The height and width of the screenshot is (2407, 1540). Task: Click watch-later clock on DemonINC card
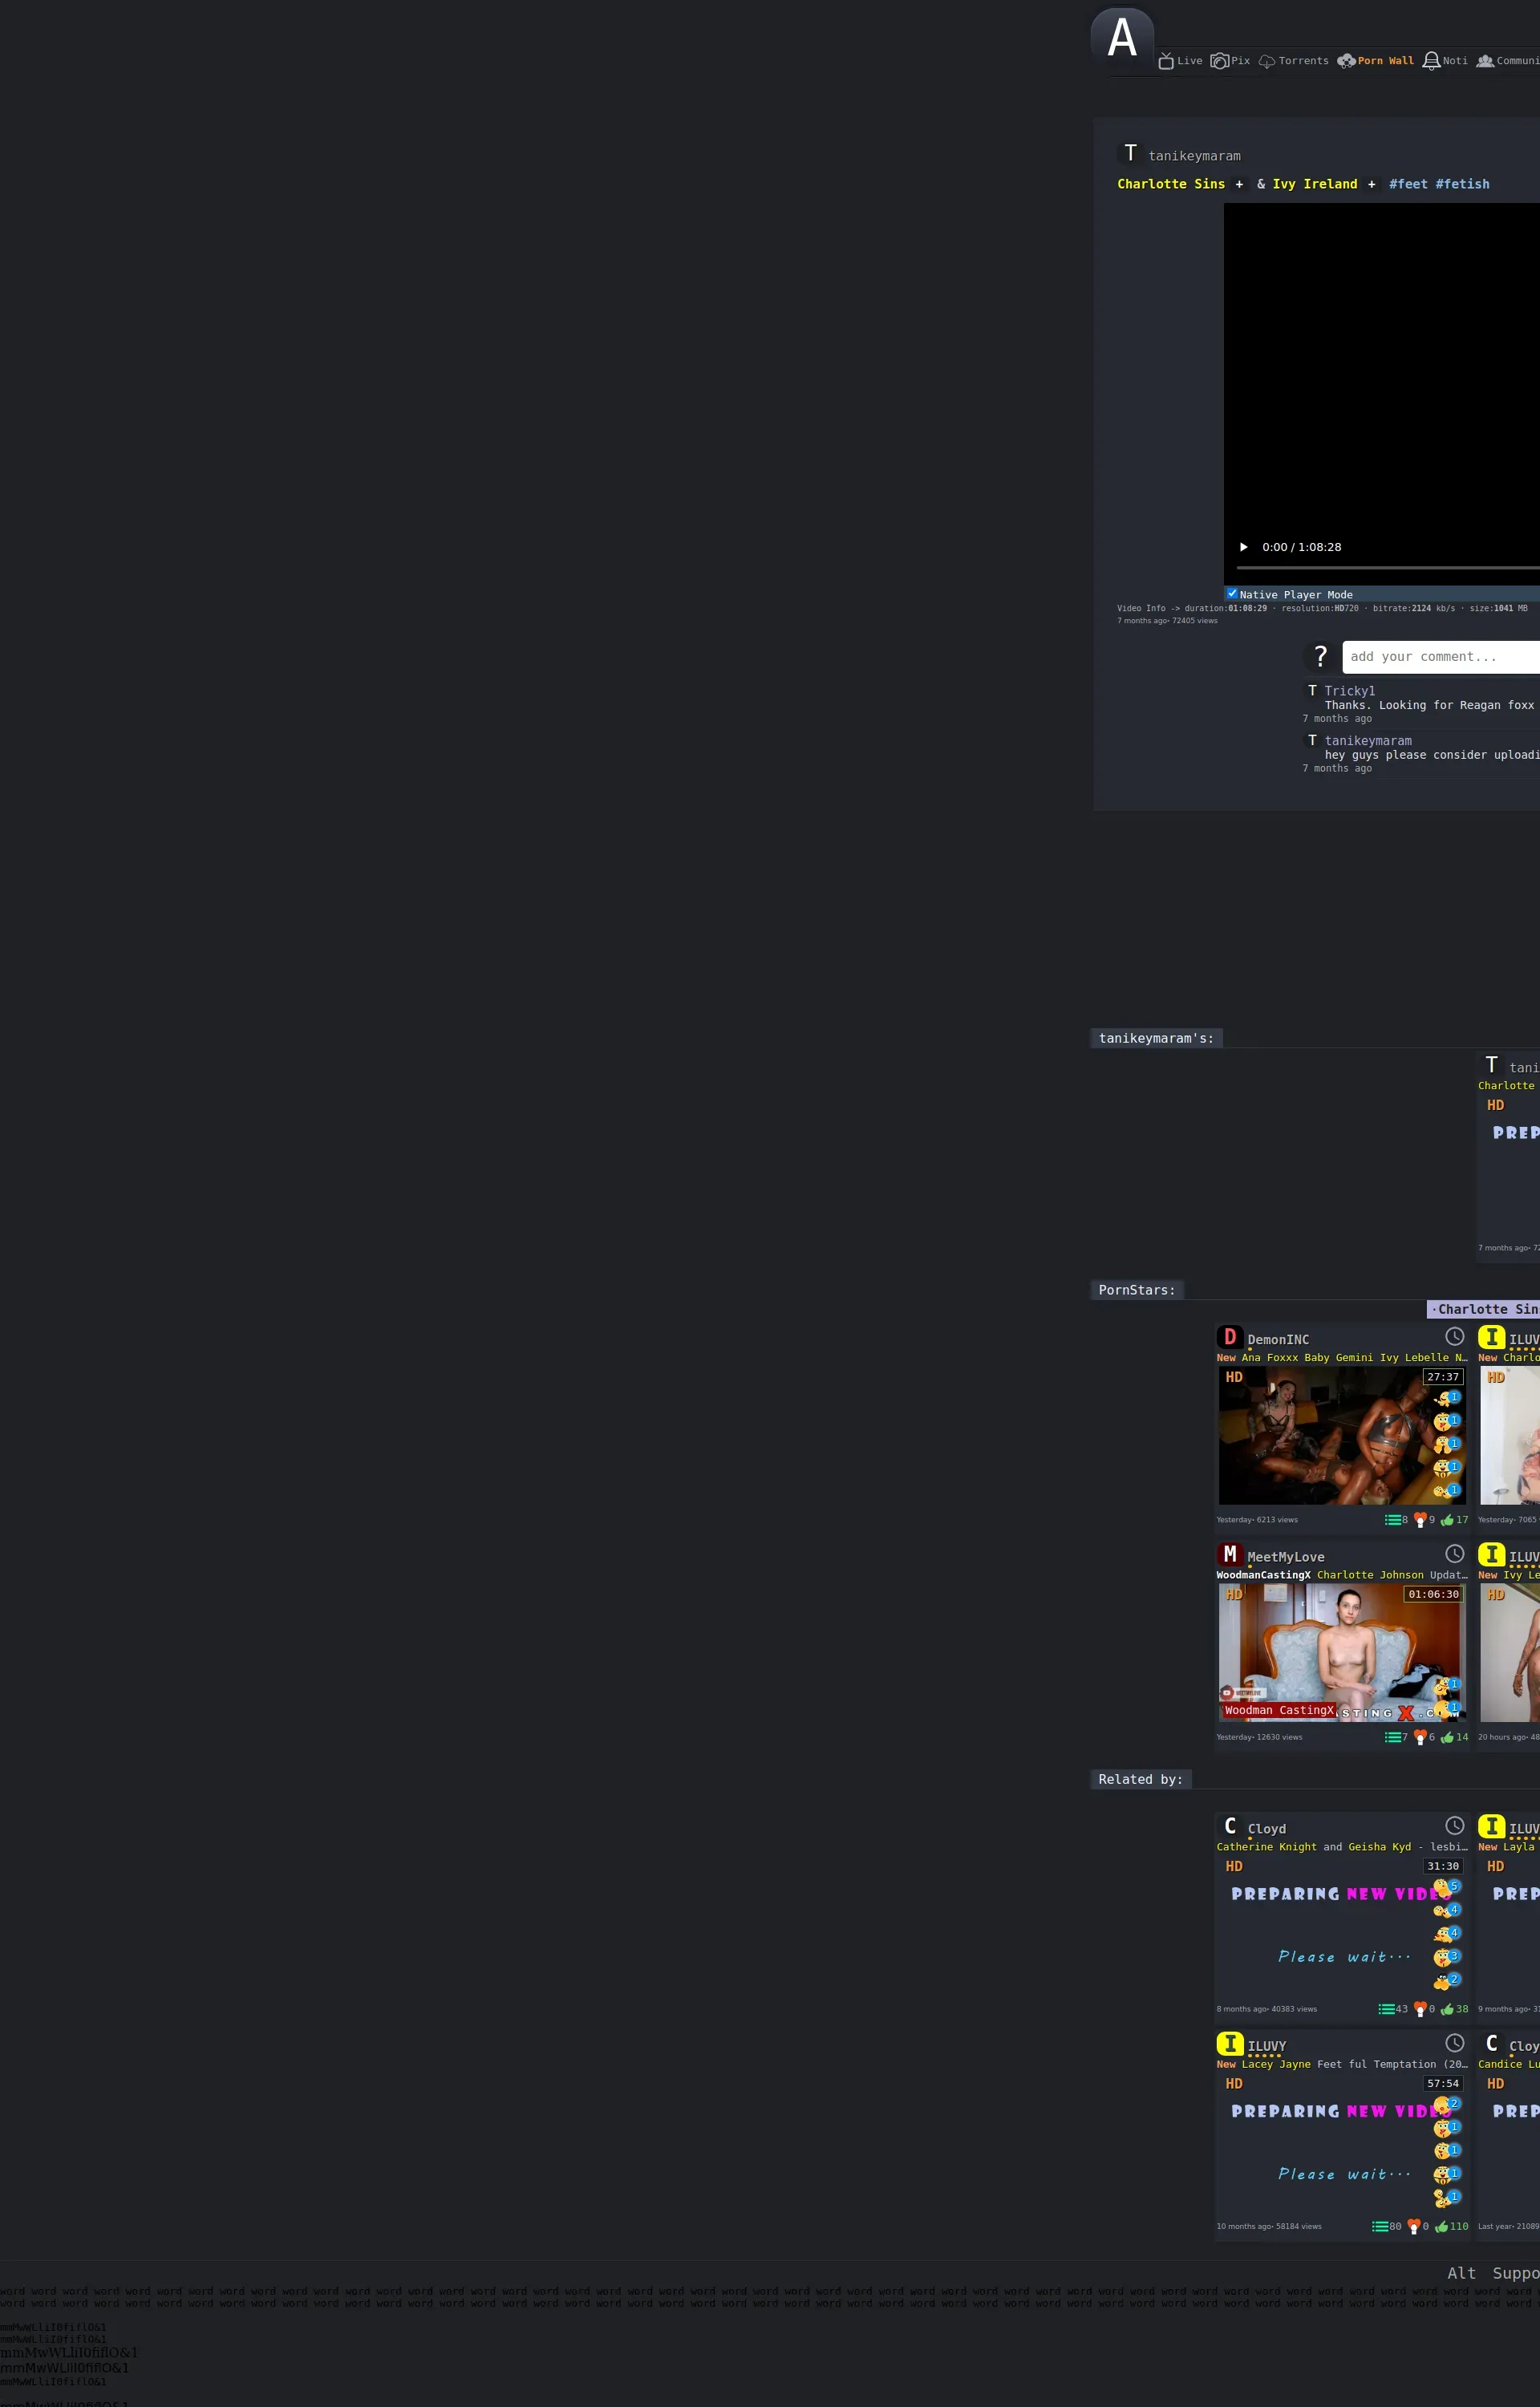click(x=1454, y=1336)
